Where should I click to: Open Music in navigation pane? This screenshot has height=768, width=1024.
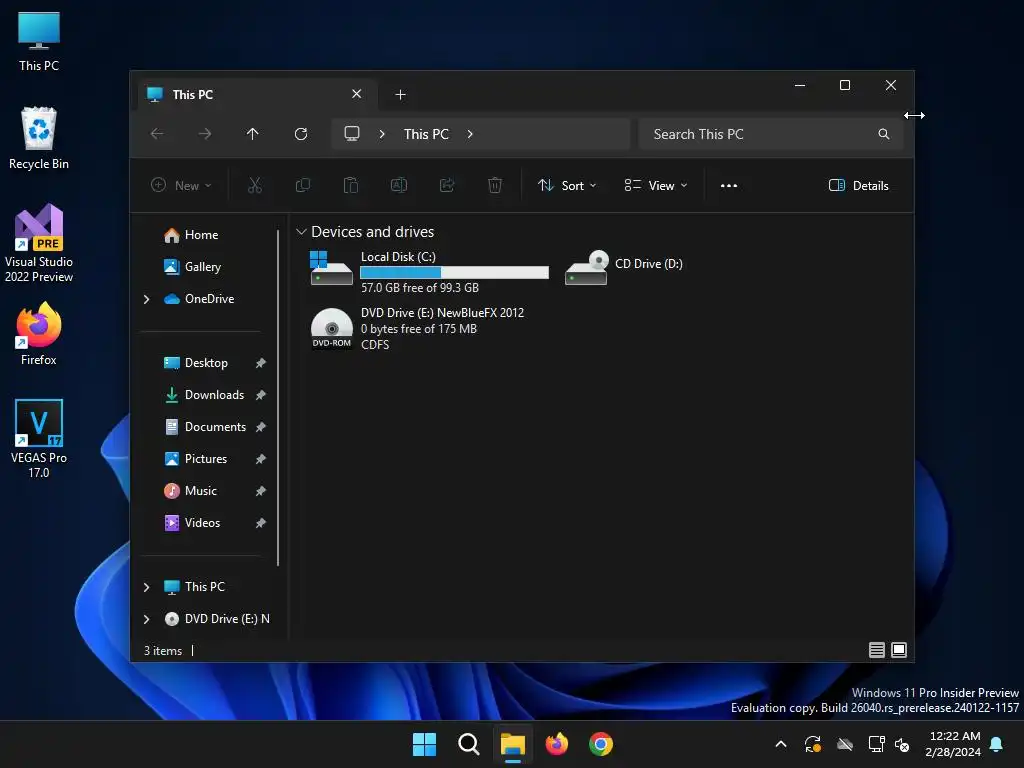190,491
